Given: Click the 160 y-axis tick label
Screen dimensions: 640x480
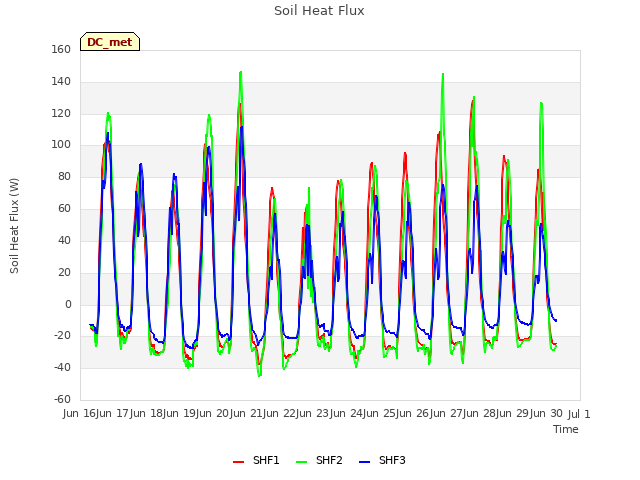Looking at the screenshot, I should pyautogui.click(x=61, y=49).
